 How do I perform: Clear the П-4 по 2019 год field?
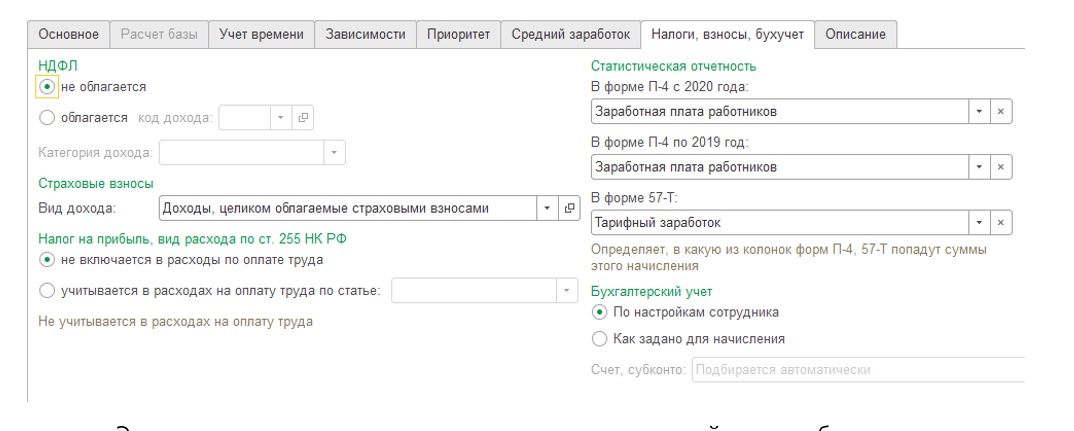tap(1001, 167)
